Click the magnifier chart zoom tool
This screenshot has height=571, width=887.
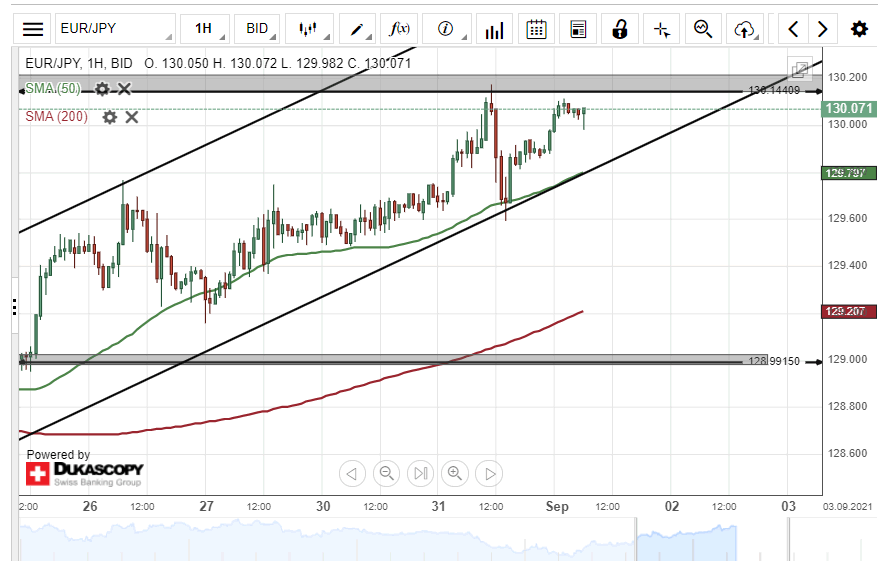pos(703,29)
